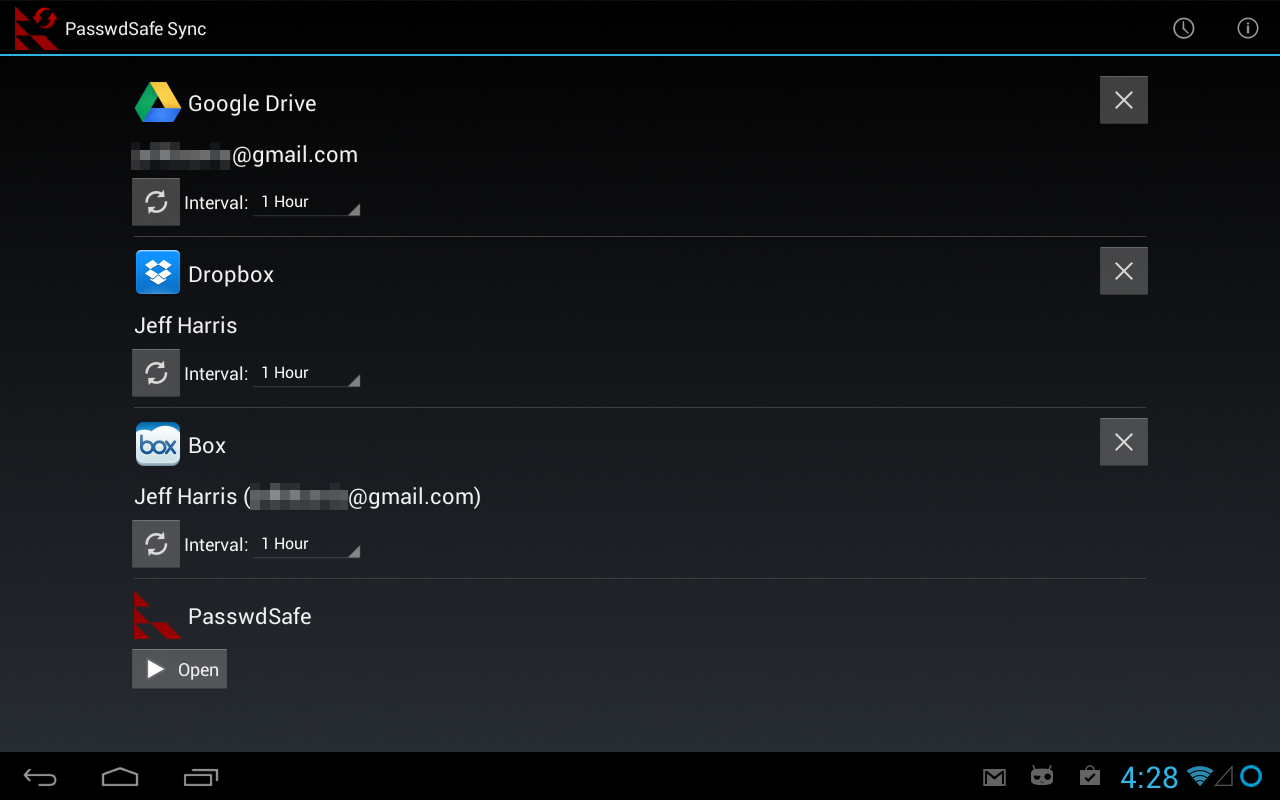The width and height of the screenshot is (1280, 800).
Task: Click the Dropbox logo icon
Action: tap(158, 272)
